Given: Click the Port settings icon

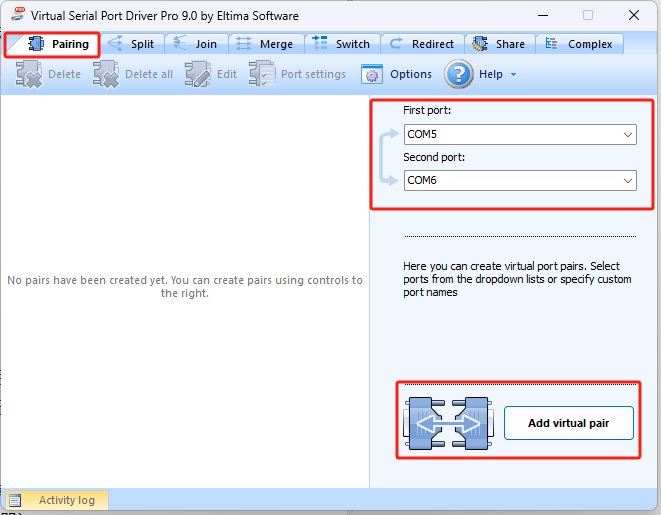Looking at the screenshot, I should coord(262,74).
